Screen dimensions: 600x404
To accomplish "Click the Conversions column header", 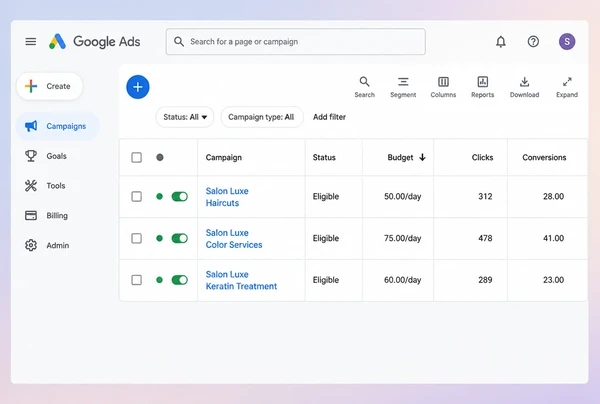I will coord(544,157).
